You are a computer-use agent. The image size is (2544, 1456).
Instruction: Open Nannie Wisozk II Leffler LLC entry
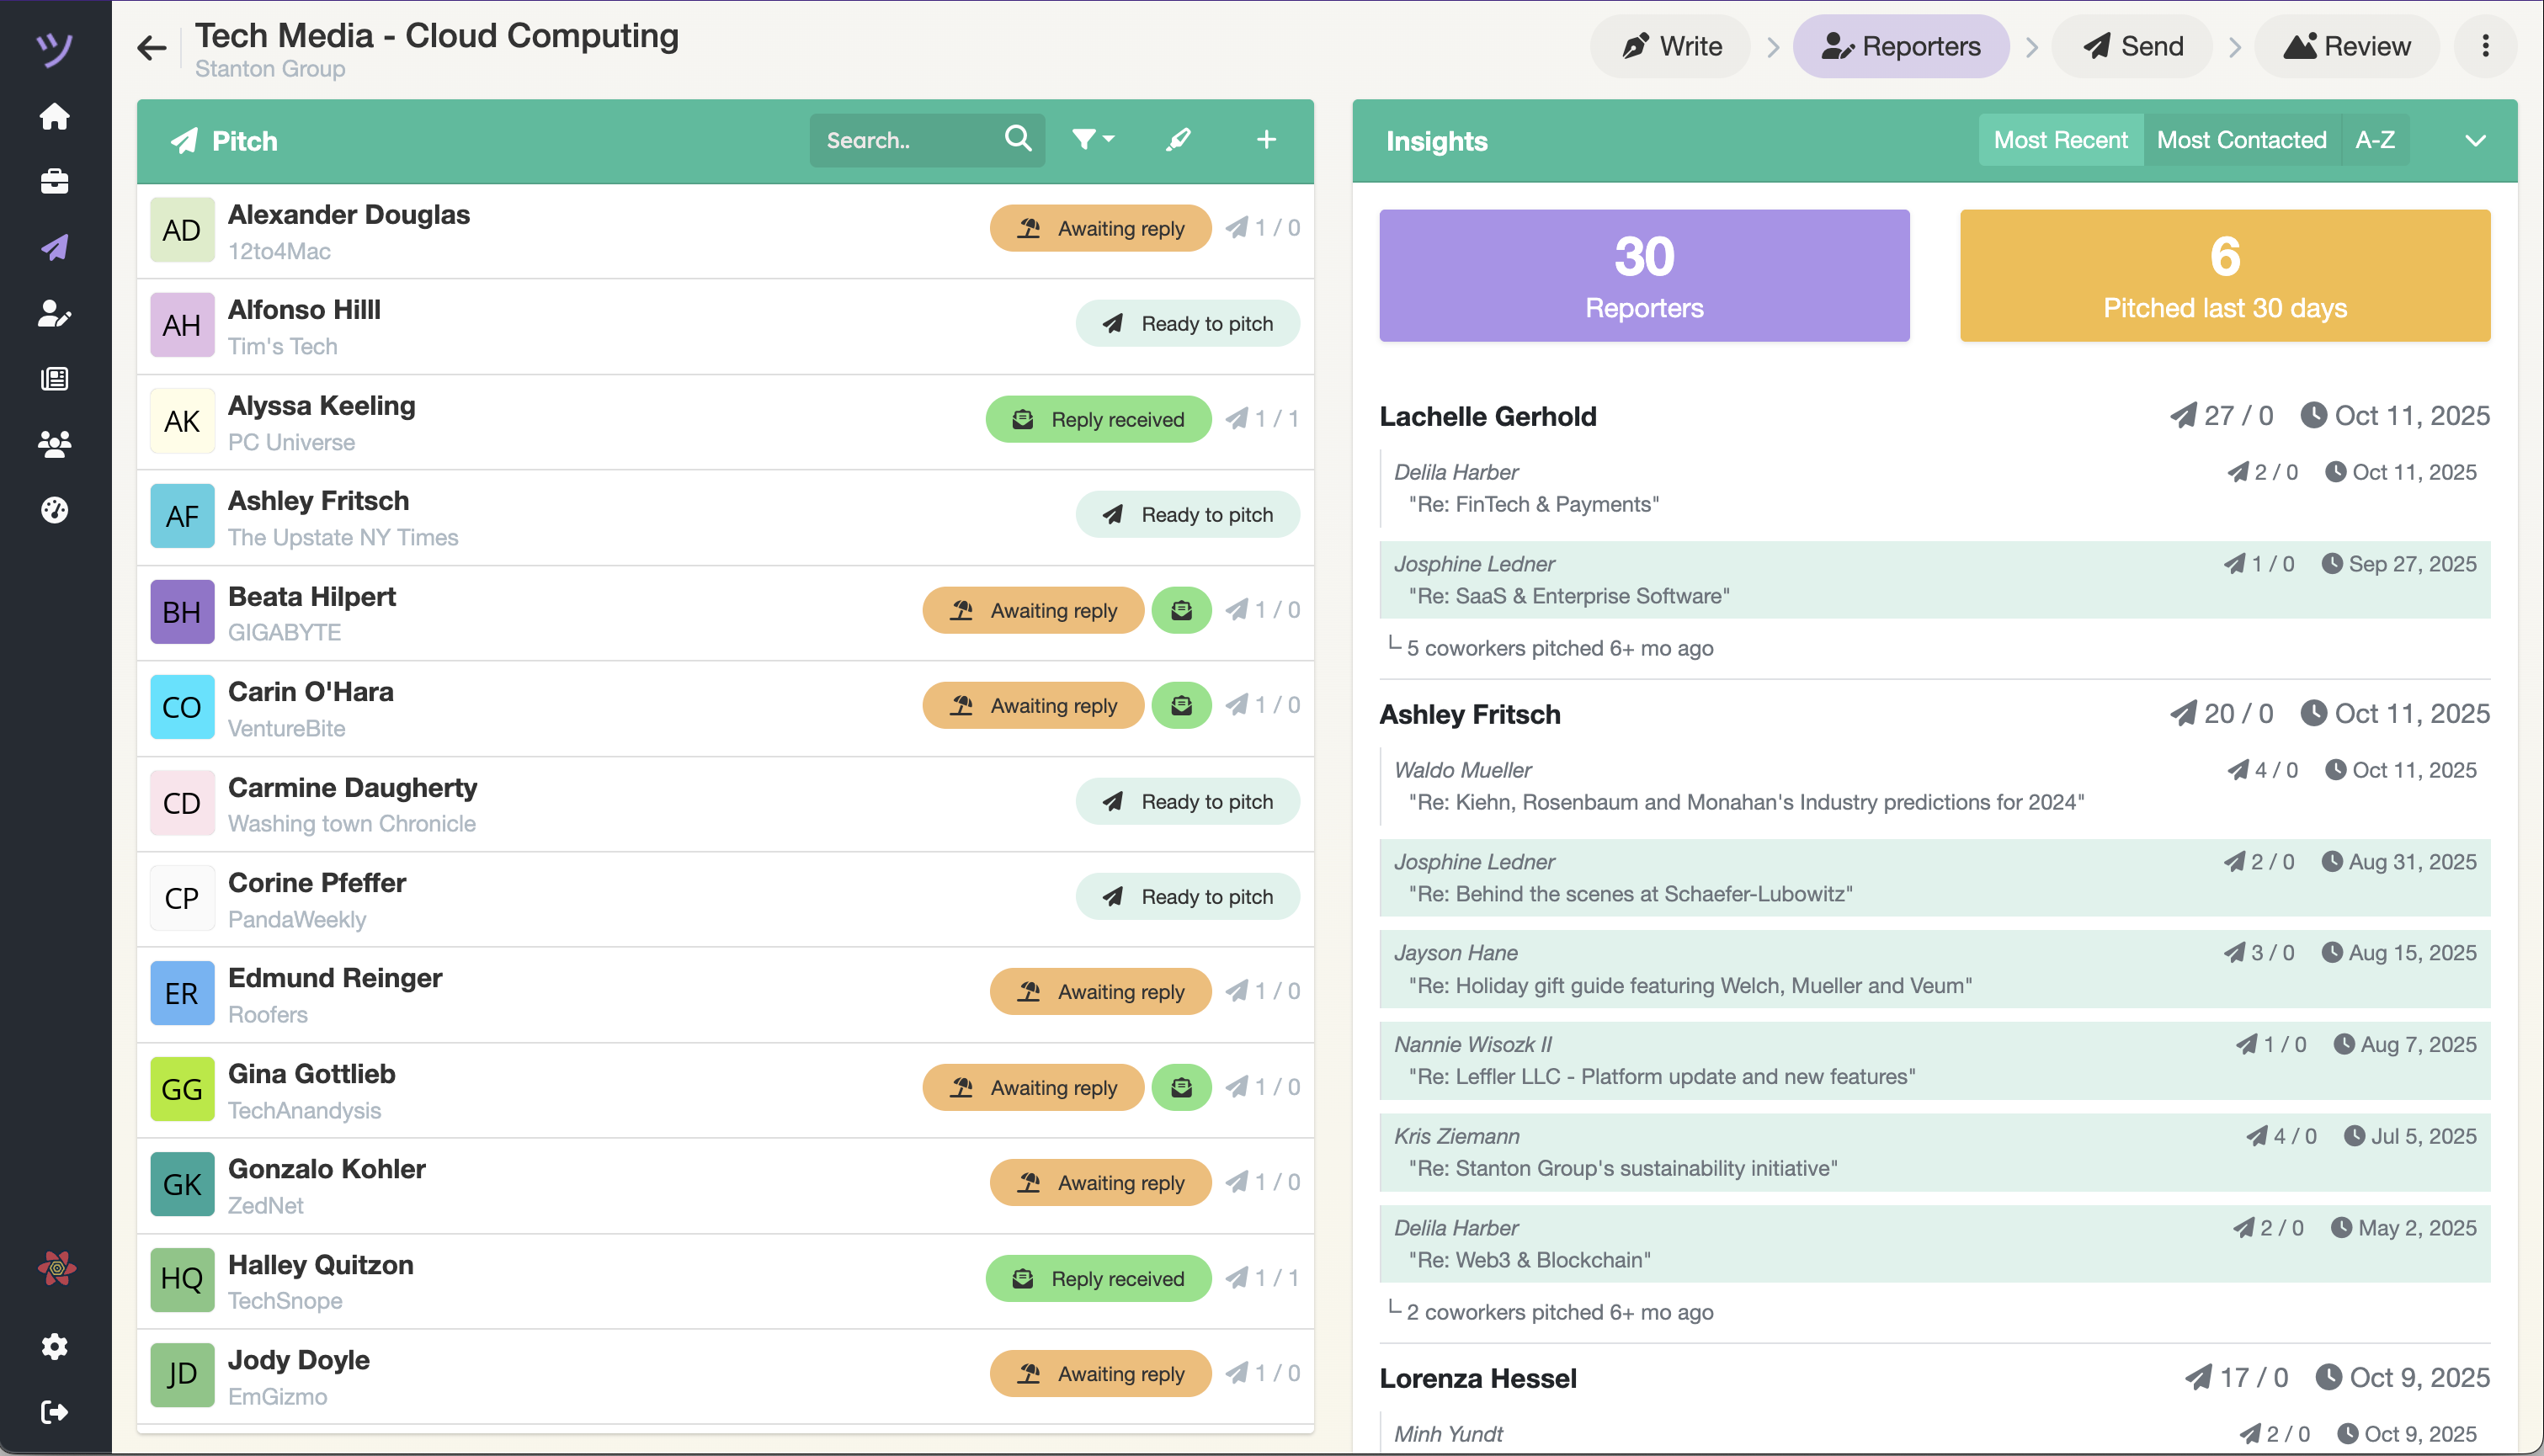coord(1934,1060)
